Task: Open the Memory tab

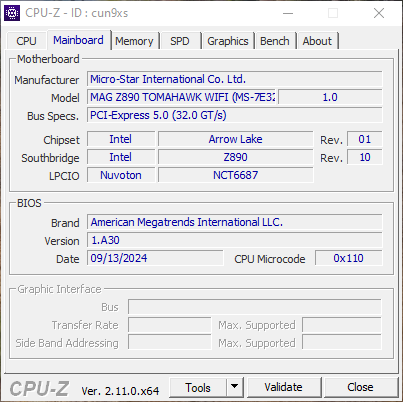Action: (x=134, y=41)
